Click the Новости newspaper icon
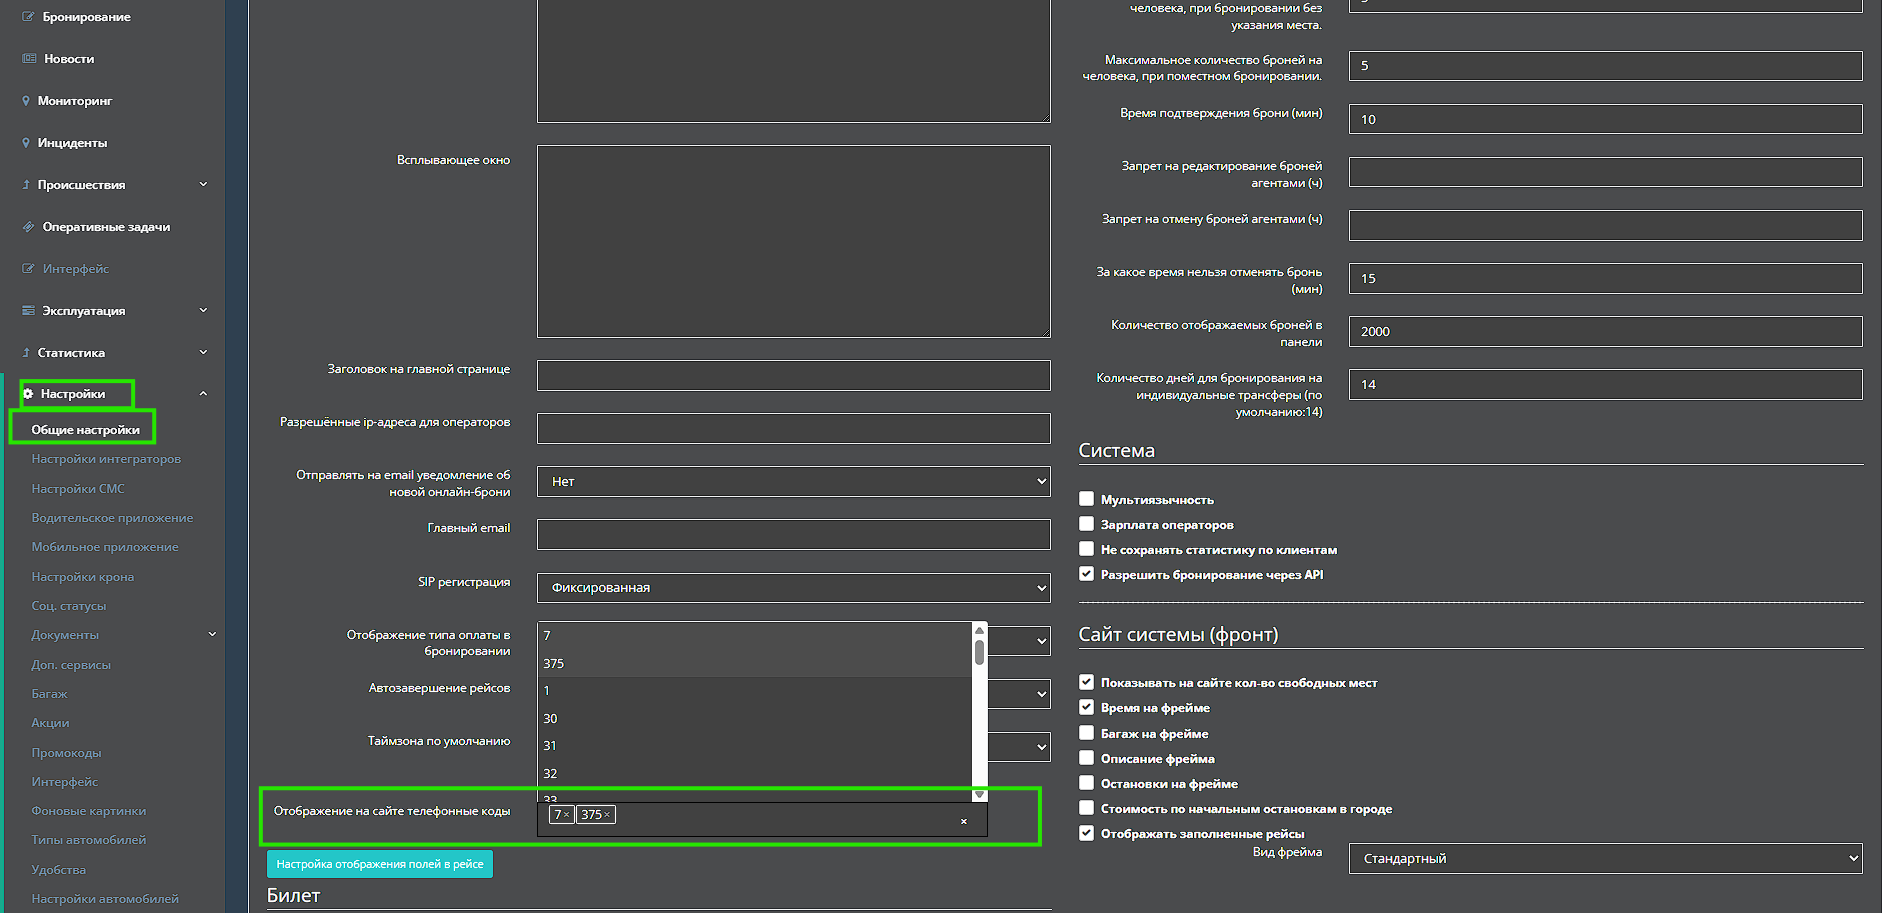The height and width of the screenshot is (913, 1882). coord(29,59)
